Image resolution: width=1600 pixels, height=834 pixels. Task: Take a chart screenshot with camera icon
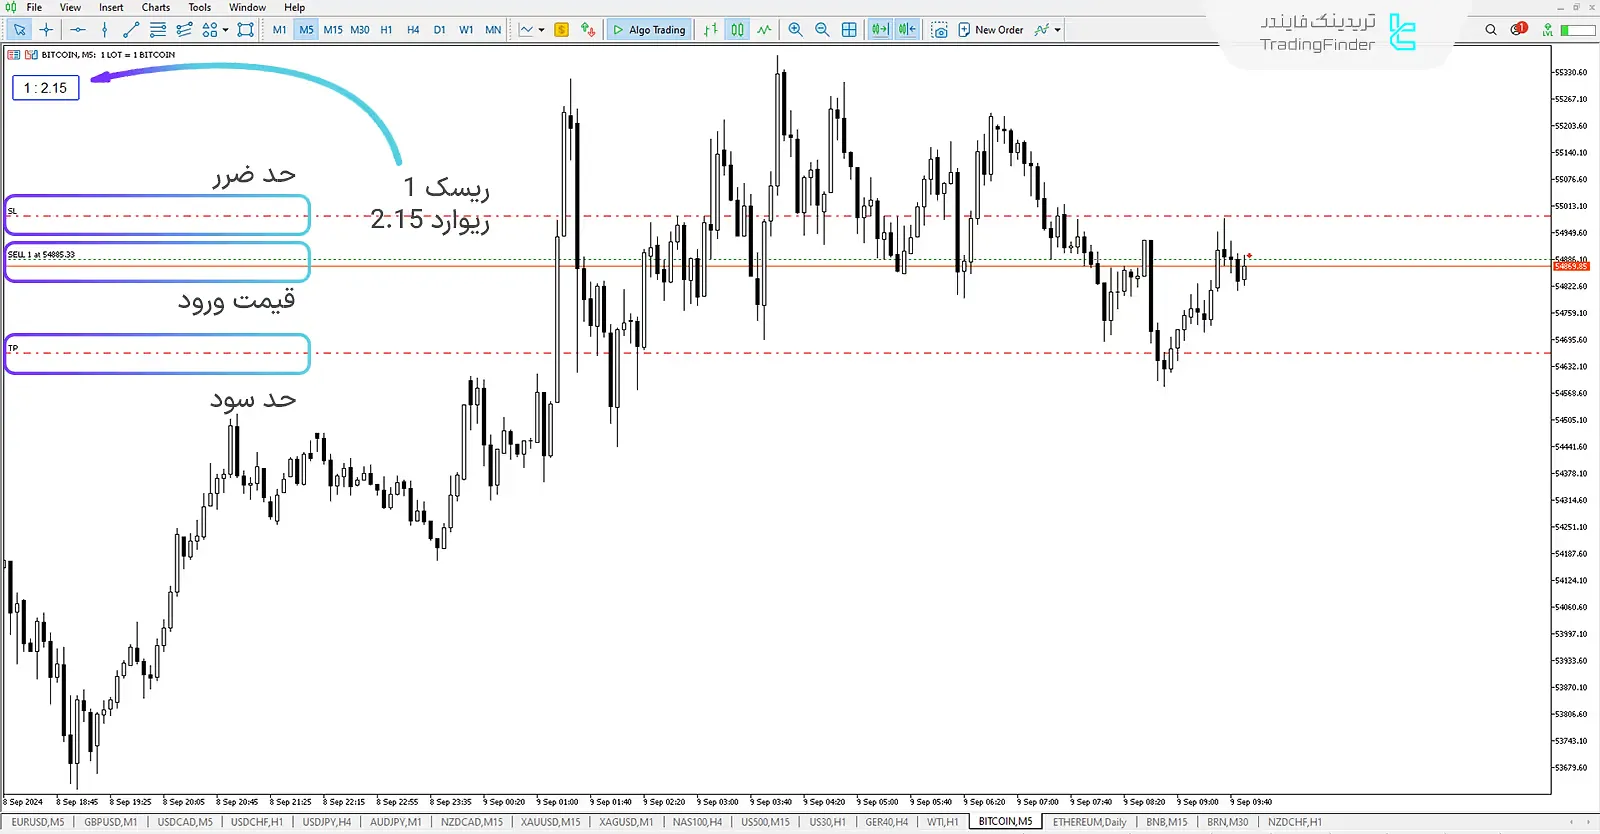[x=939, y=30]
